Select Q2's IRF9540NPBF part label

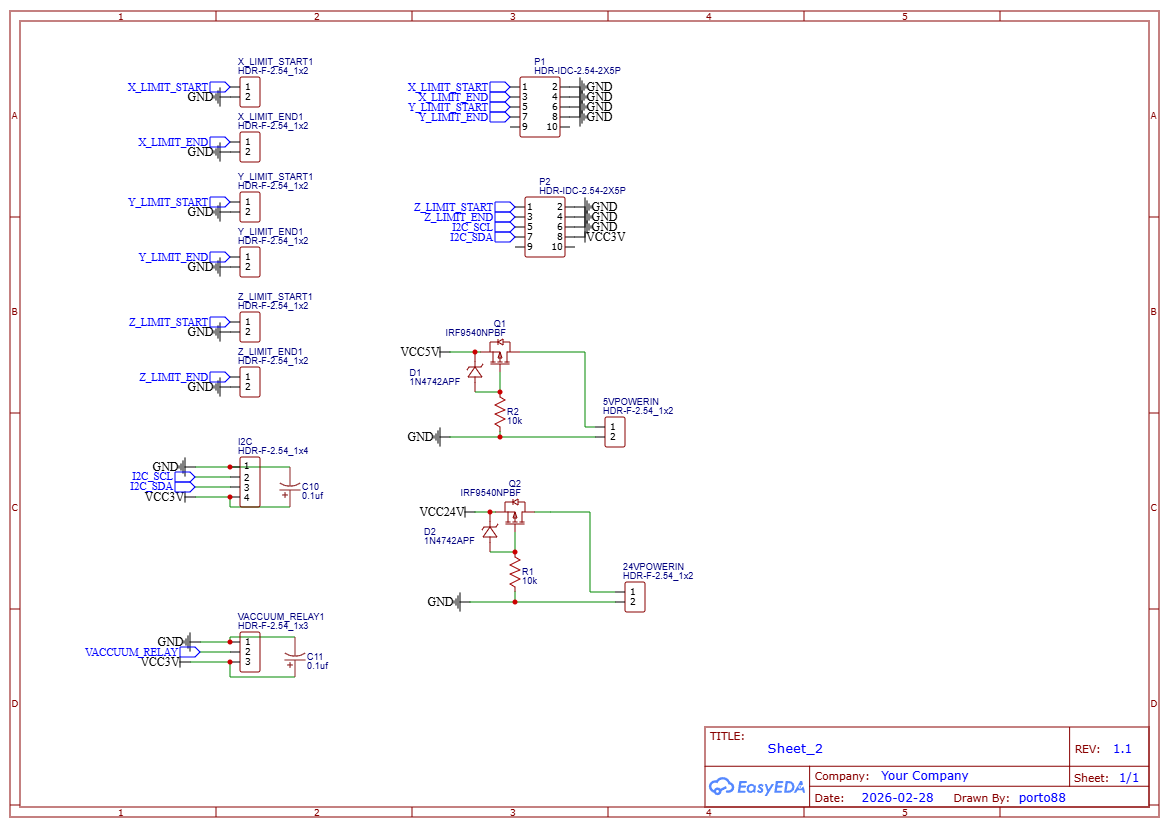(x=491, y=493)
